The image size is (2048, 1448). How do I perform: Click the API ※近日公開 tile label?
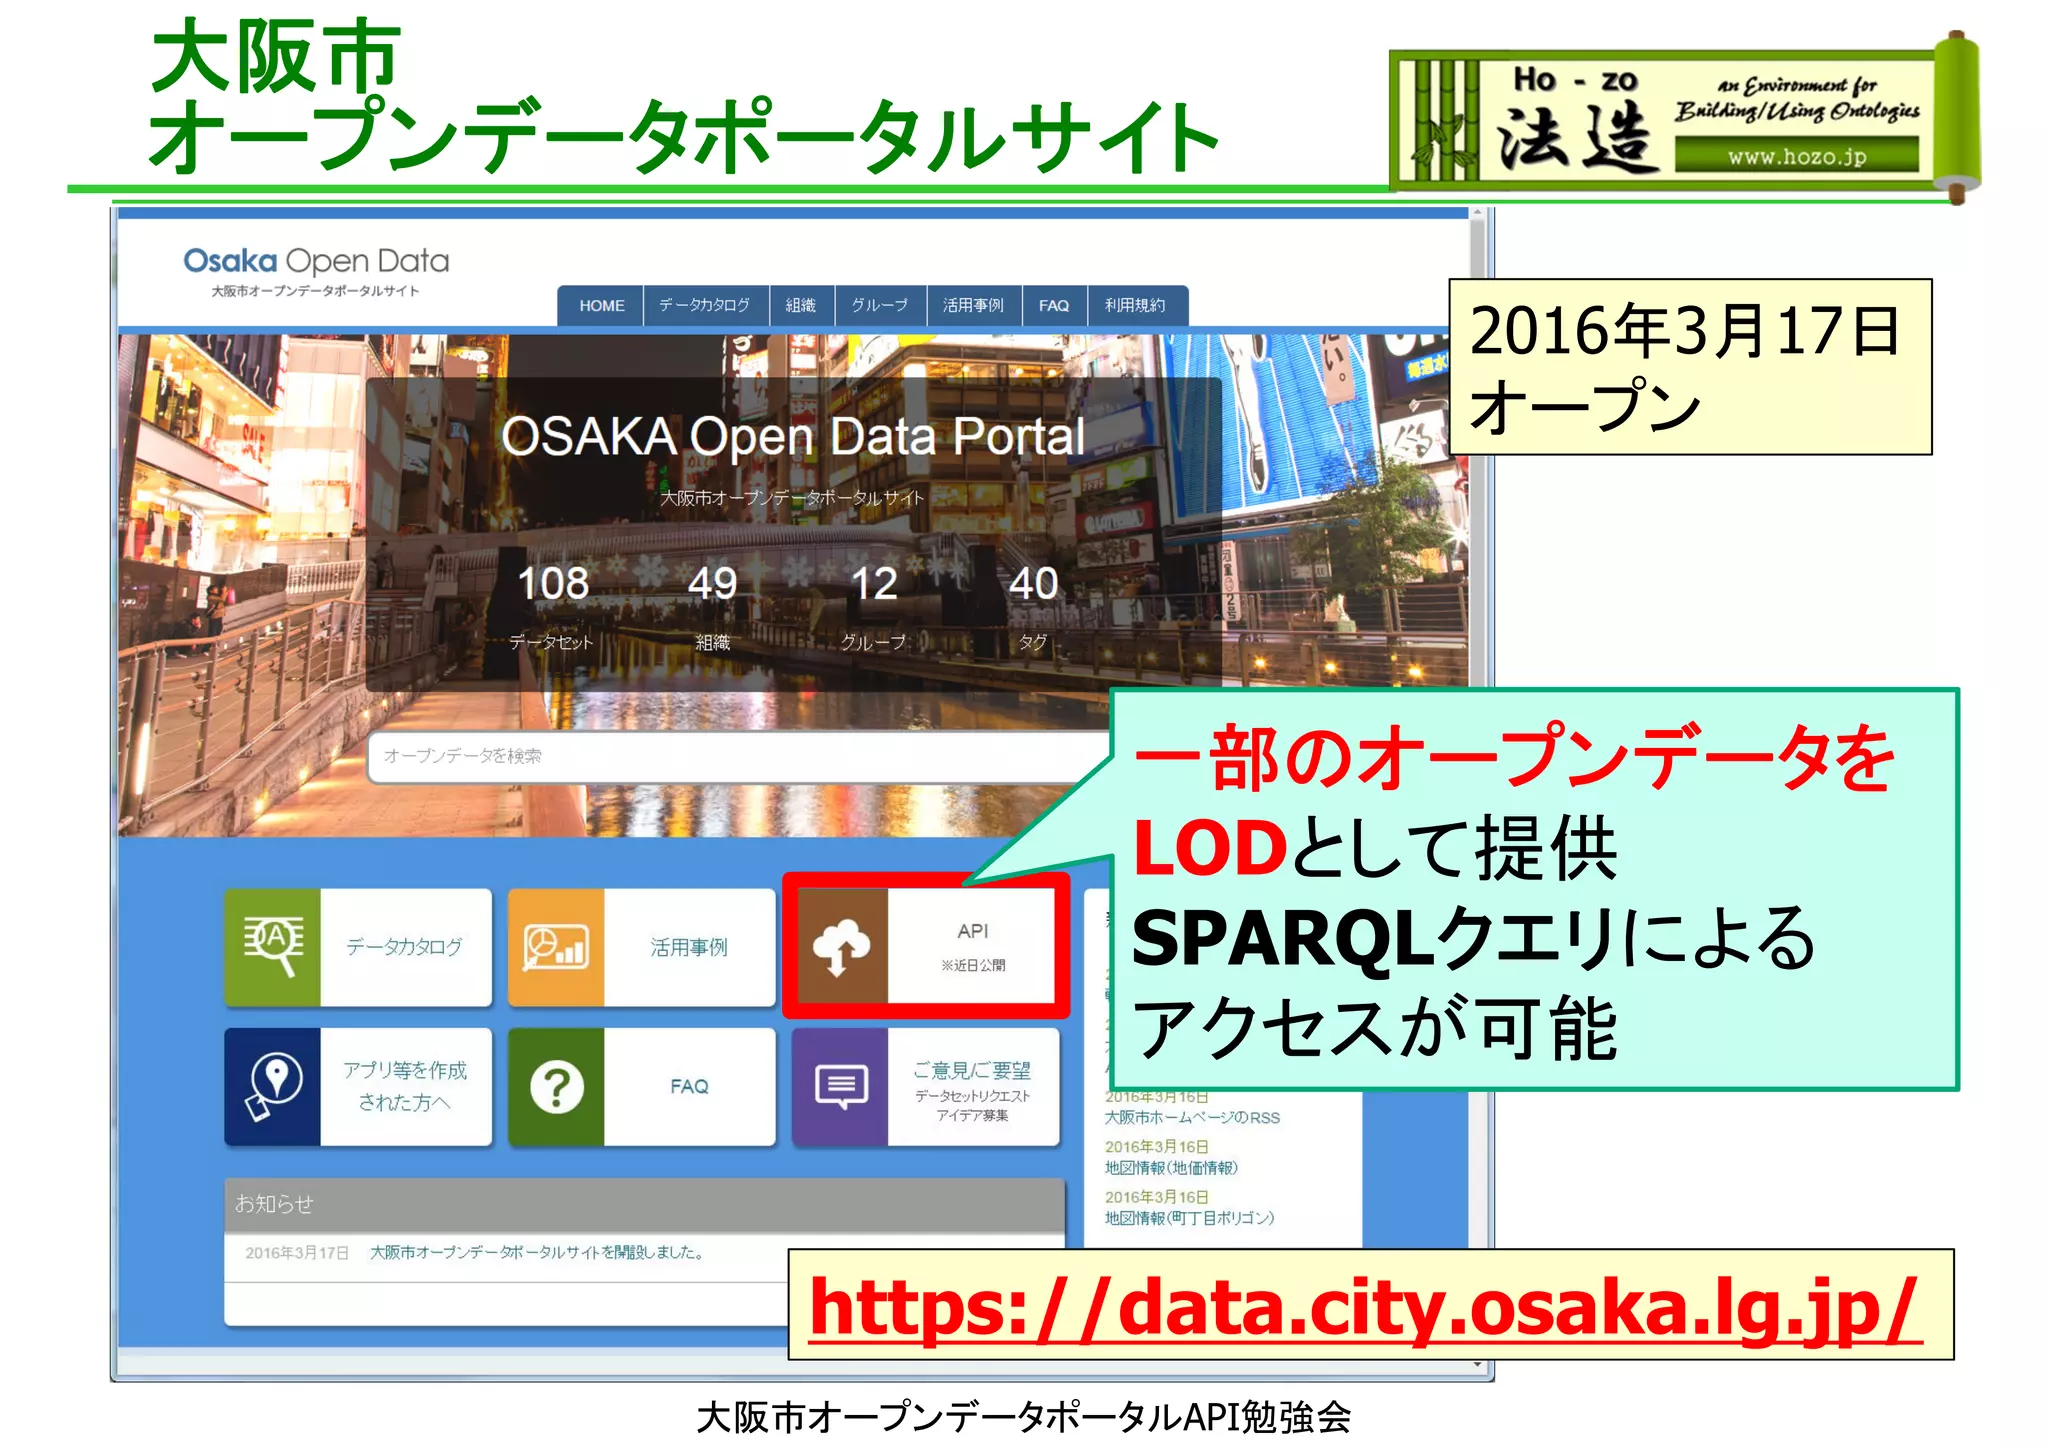tap(972, 946)
